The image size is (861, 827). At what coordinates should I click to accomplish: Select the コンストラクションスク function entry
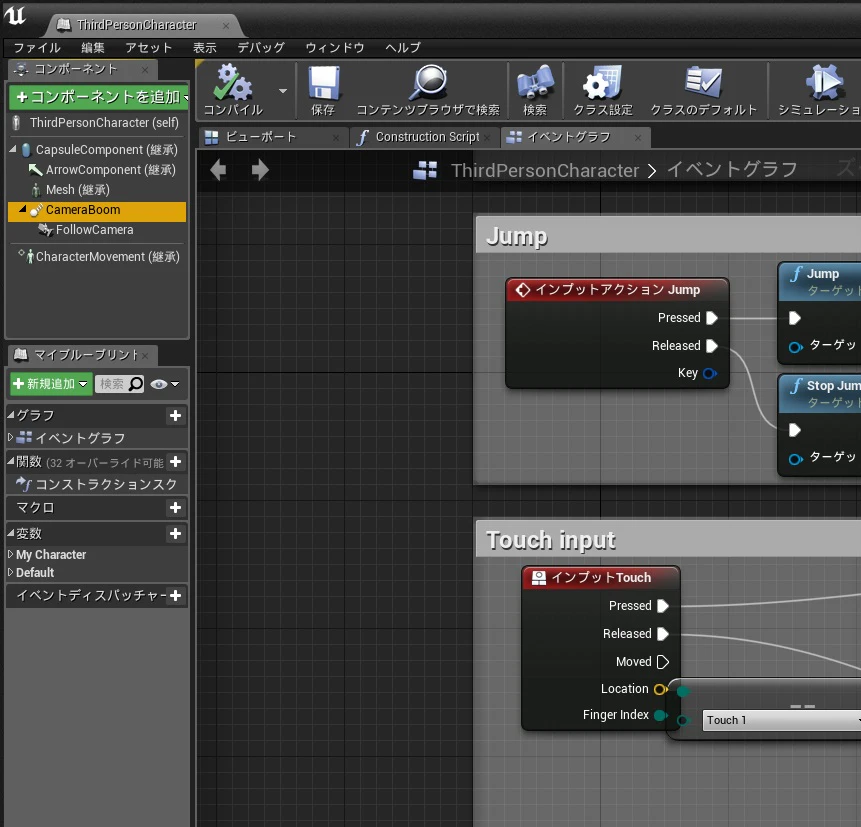[97, 484]
